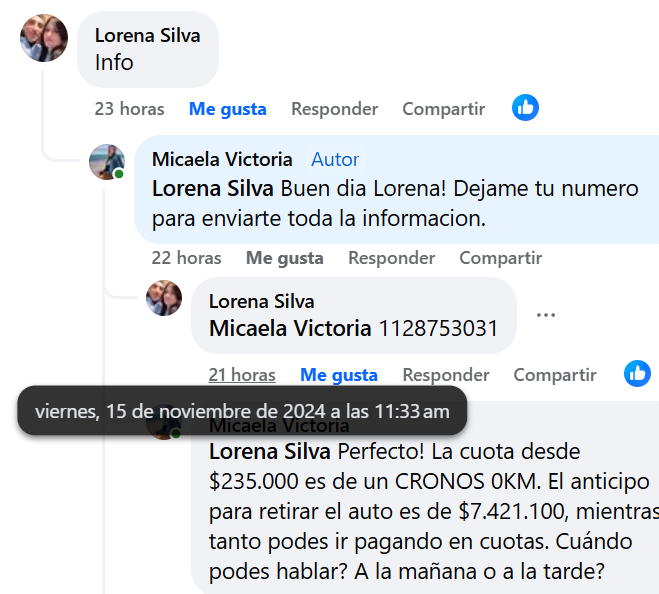659x594 pixels.
Task: Open the three-dots options menu on phone reply
Action: pos(545,315)
